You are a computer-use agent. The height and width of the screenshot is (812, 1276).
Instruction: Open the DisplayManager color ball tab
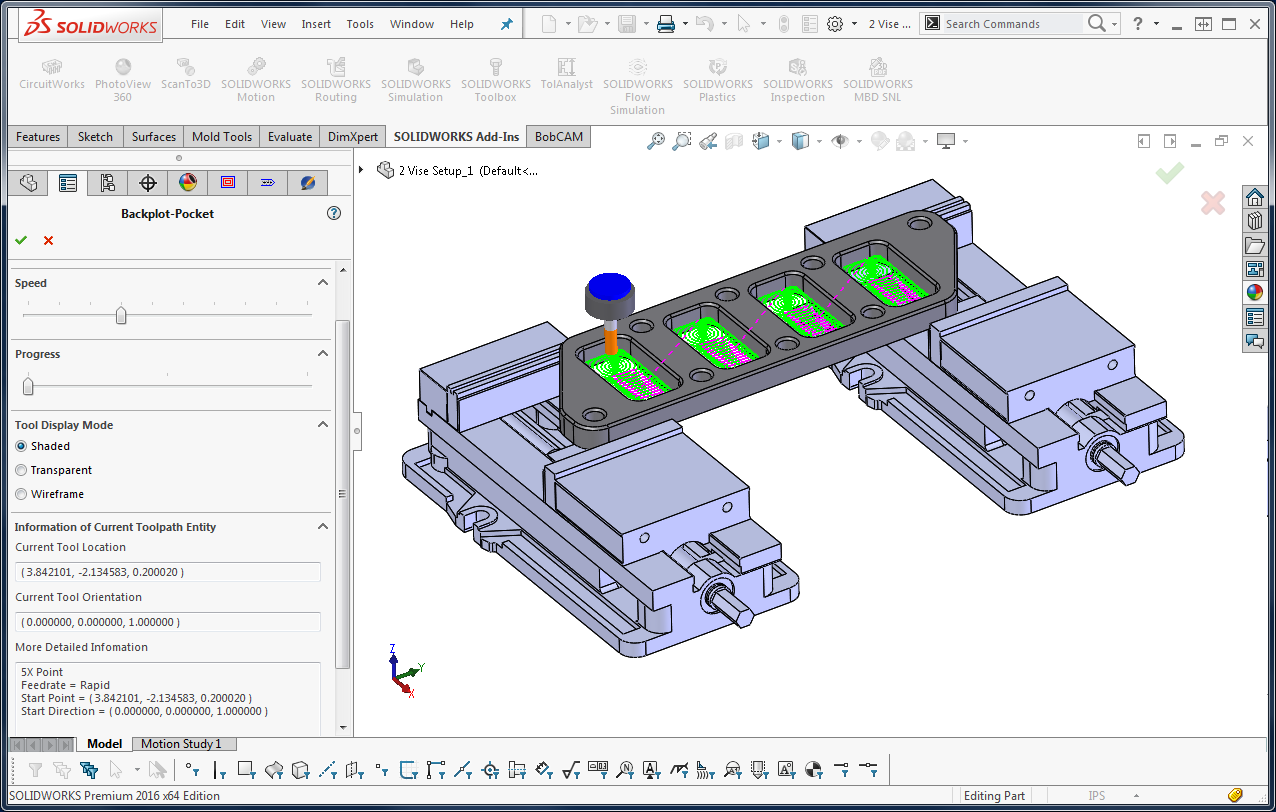tap(188, 183)
